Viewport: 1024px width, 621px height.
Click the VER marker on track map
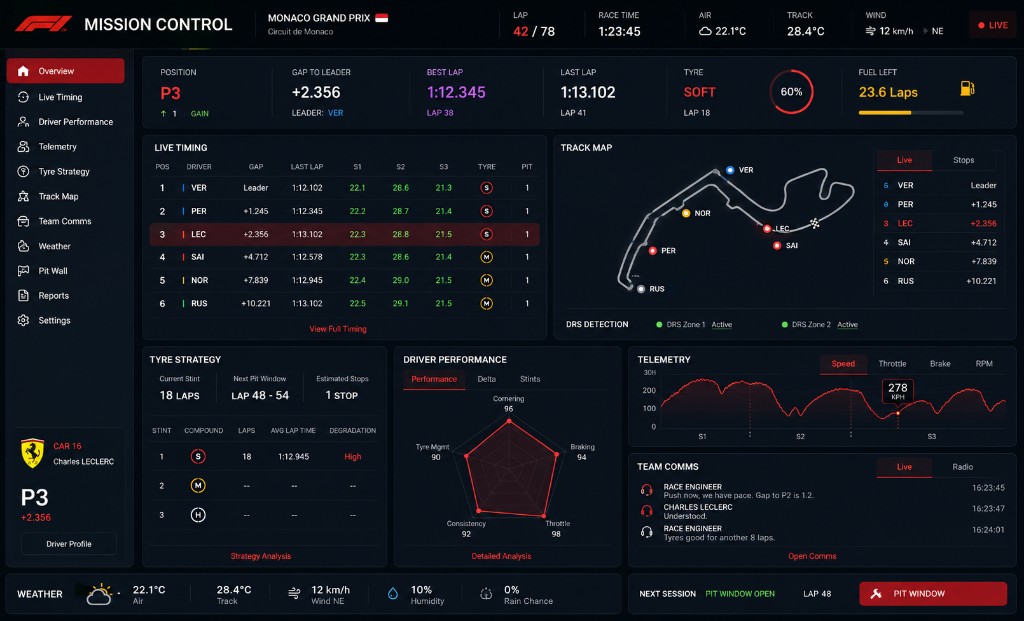(x=730, y=170)
